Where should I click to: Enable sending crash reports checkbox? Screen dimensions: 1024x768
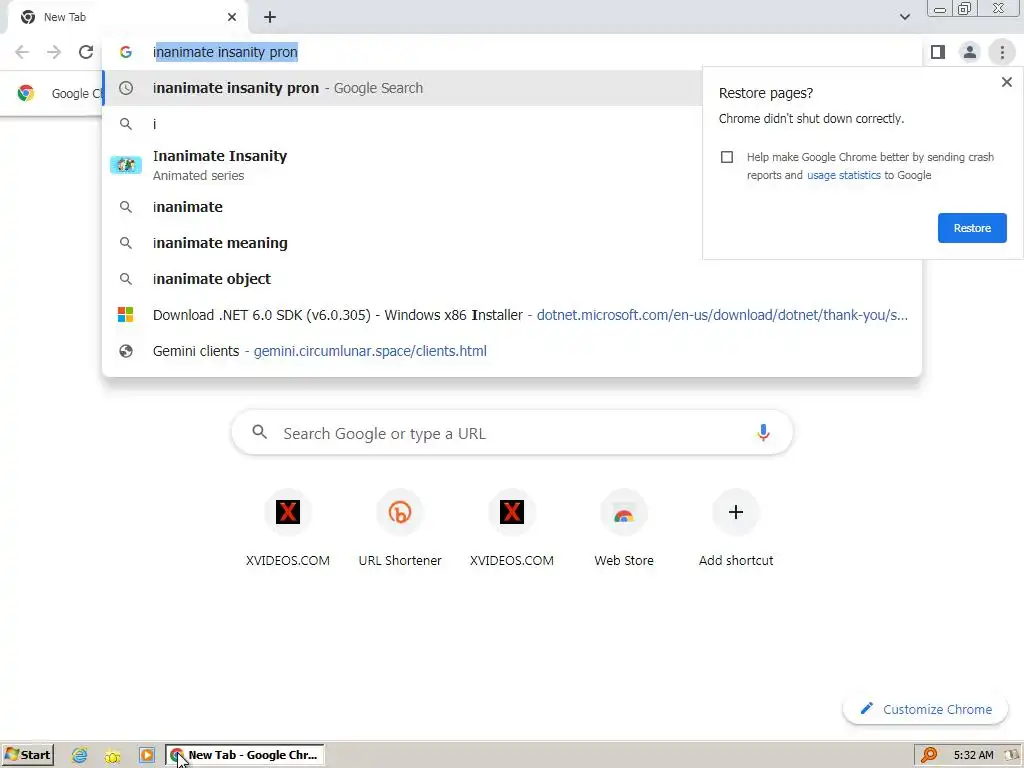tap(727, 157)
